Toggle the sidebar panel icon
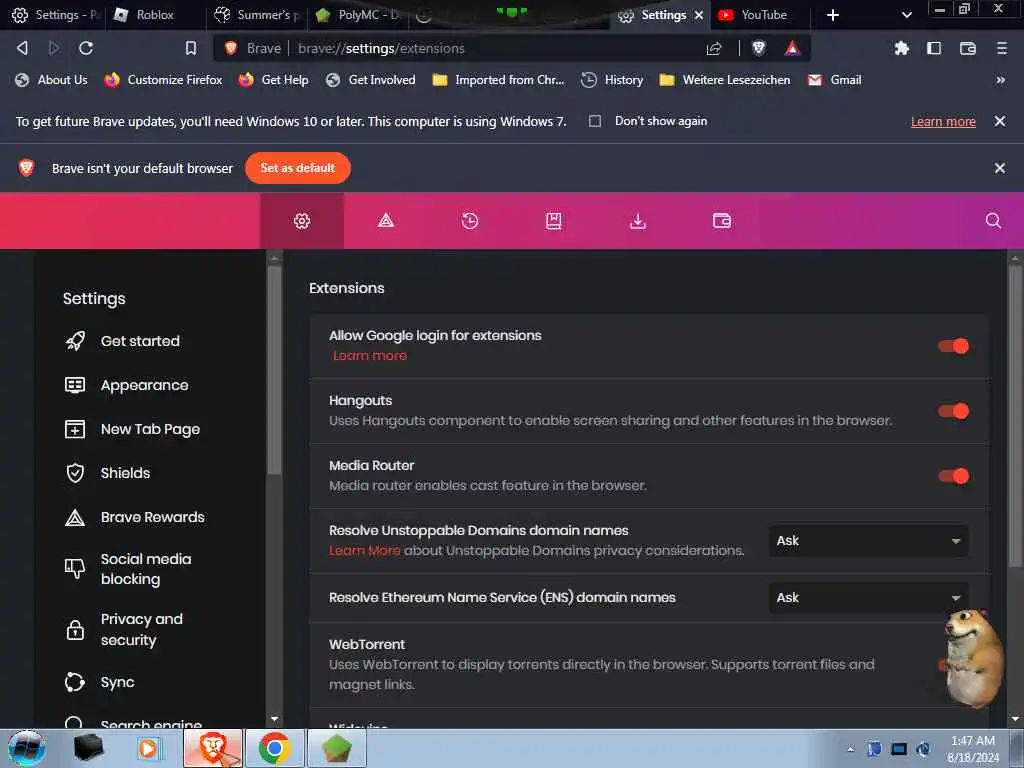Screen dimensions: 1024x768 [934, 48]
